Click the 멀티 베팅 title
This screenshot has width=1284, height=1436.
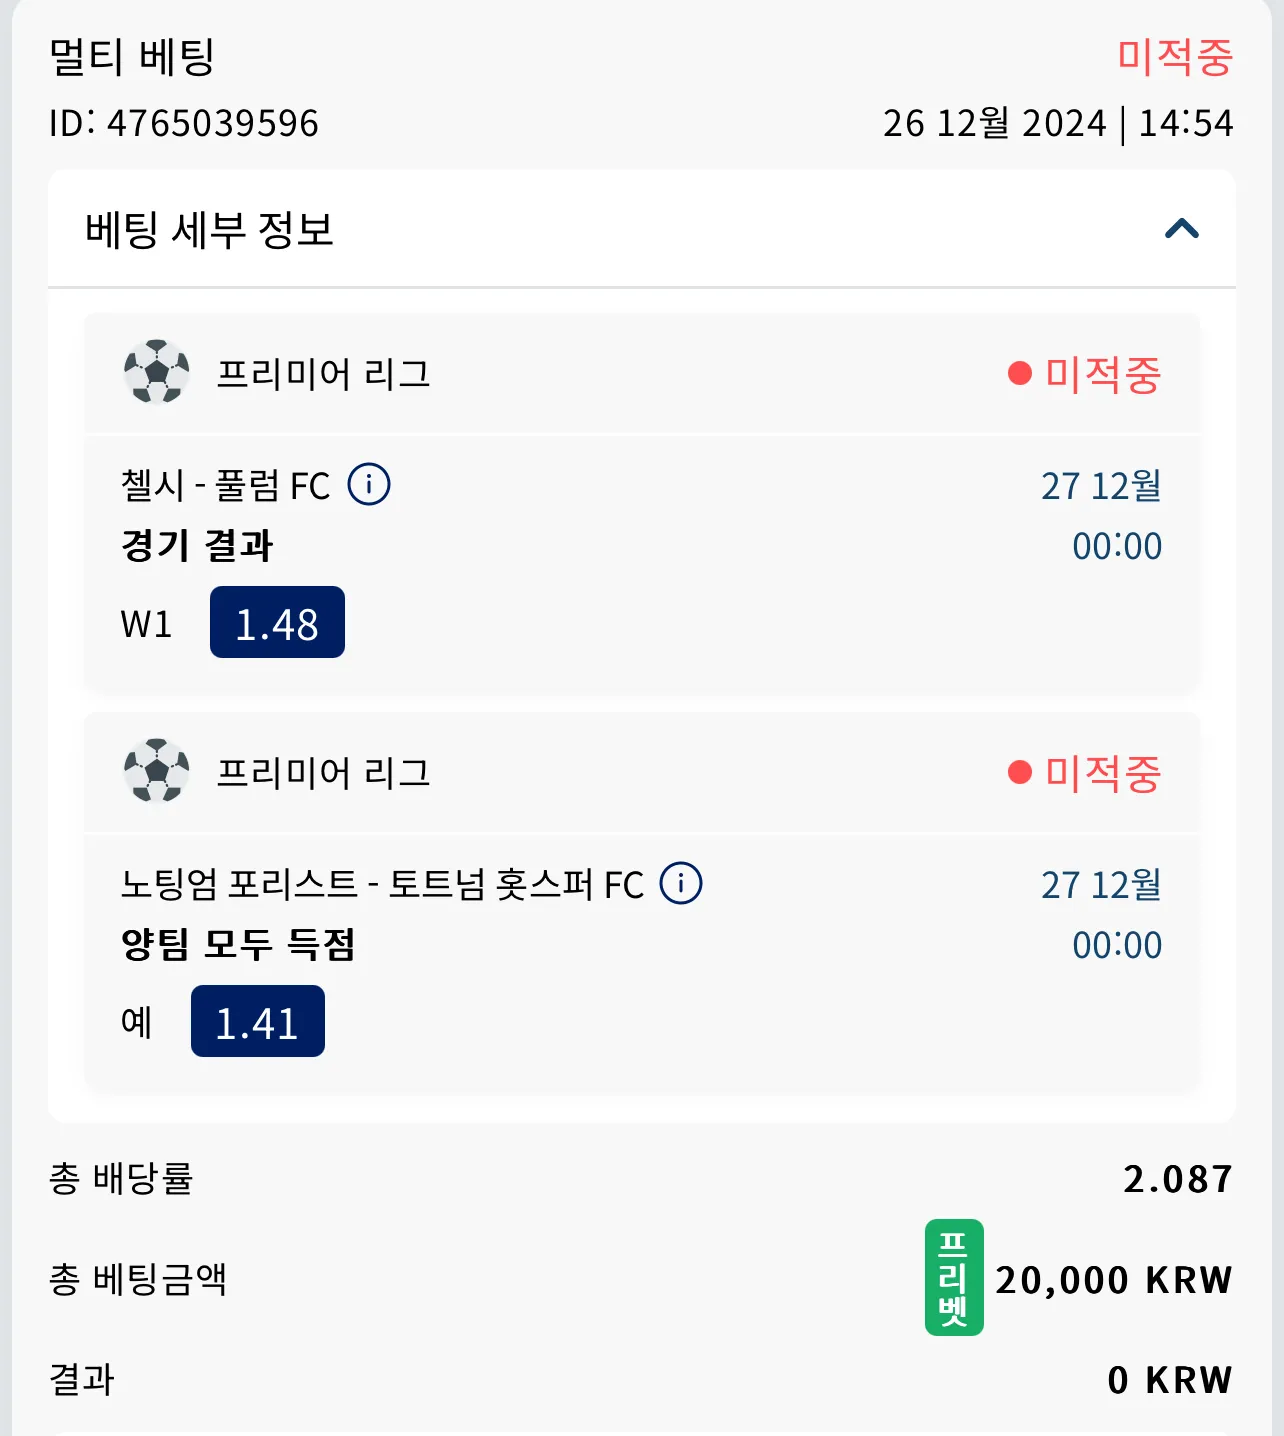click(x=132, y=56)
